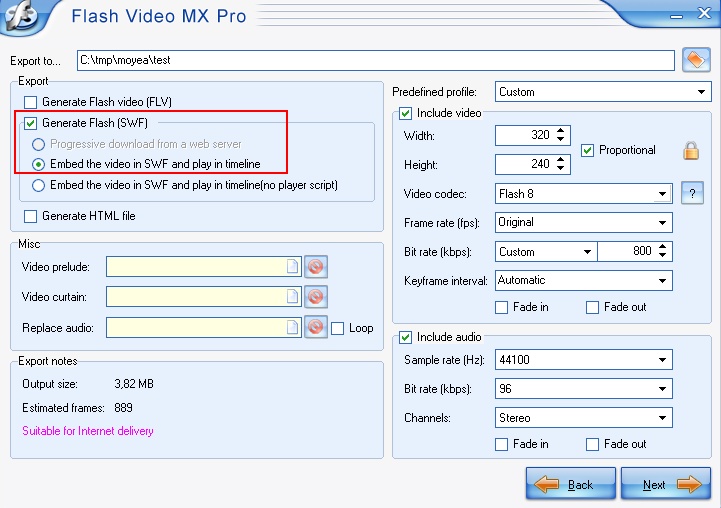This screenshot has width=721, height=508.
Task: Open the Sample rate dropdown
Action: point(662,360)
